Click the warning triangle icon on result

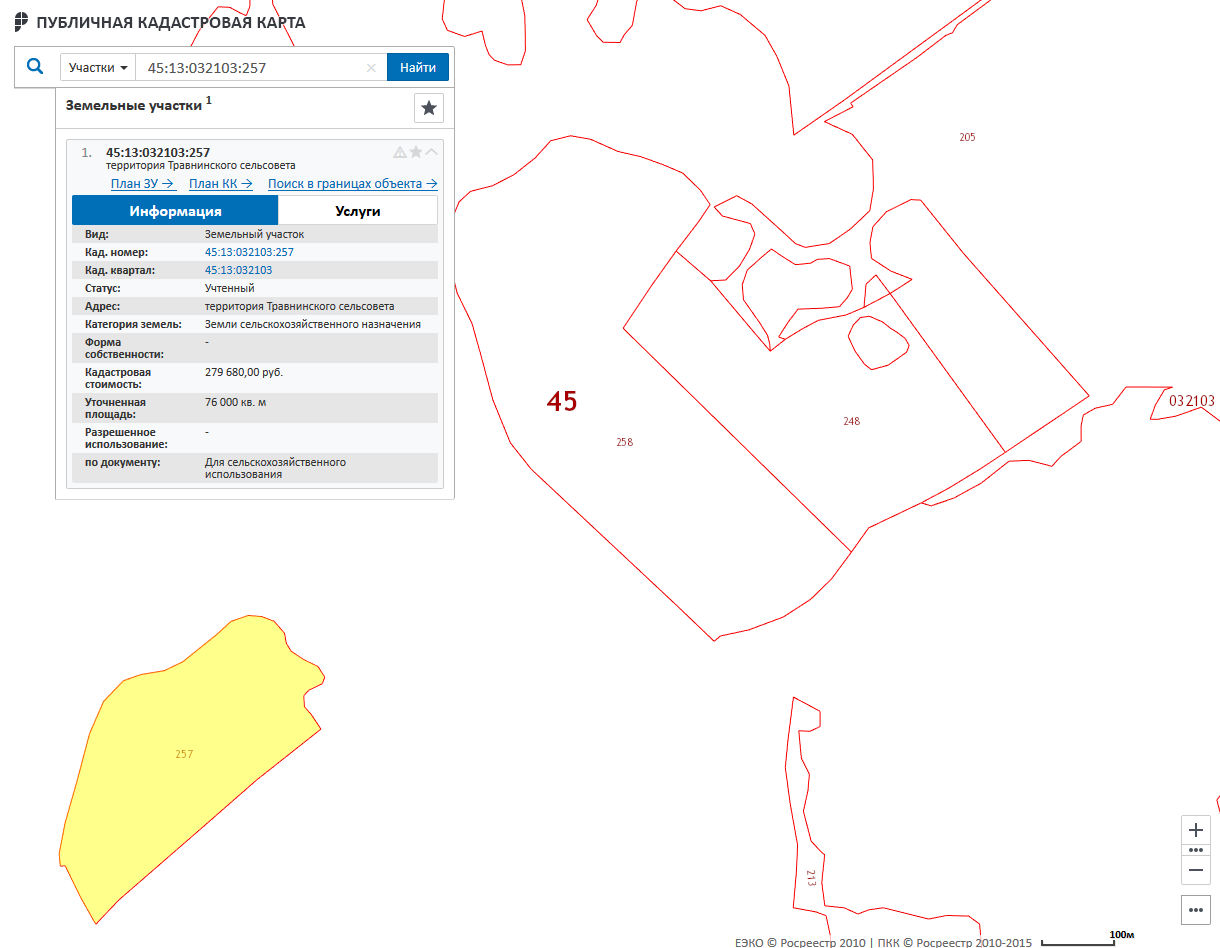(x=400, y=152)
